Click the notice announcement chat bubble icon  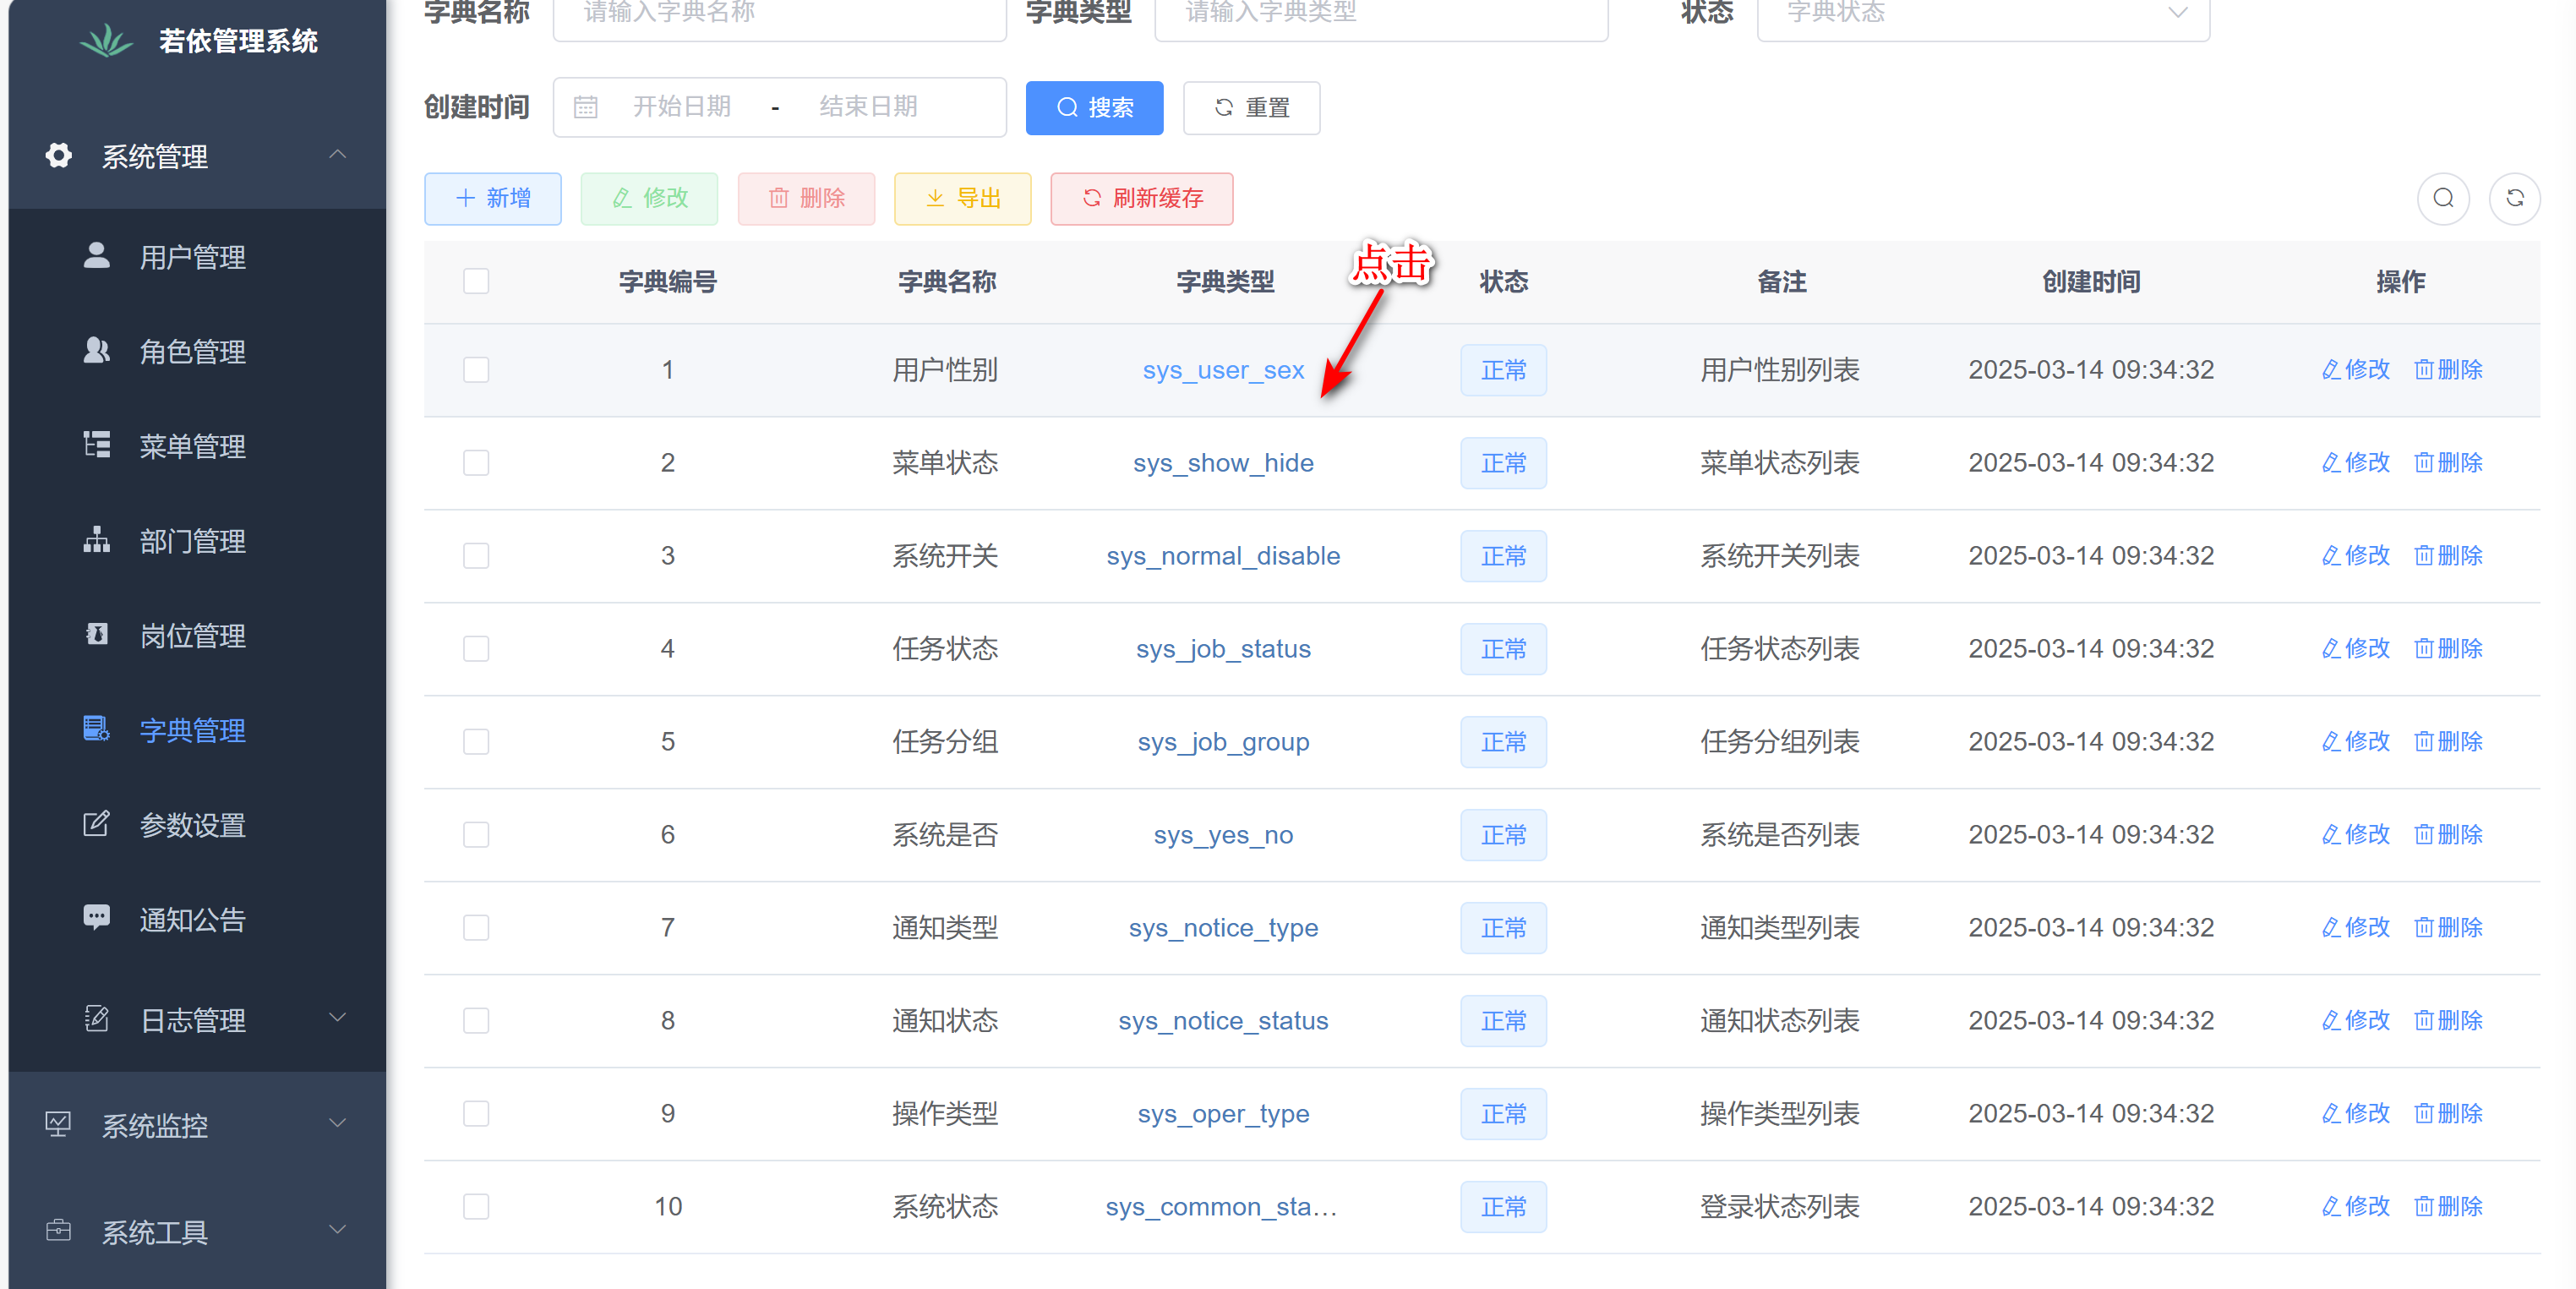(96, 918)
